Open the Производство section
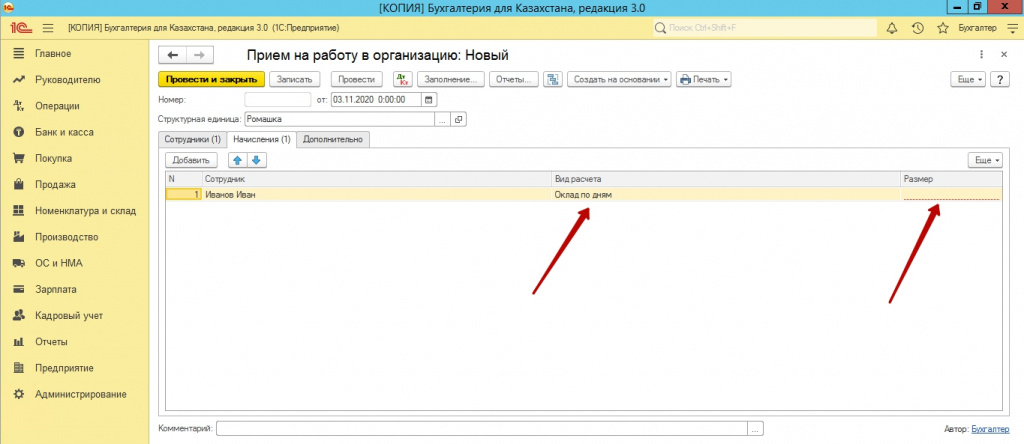Viewport: 1024px width, 444px height. [66, 237]
